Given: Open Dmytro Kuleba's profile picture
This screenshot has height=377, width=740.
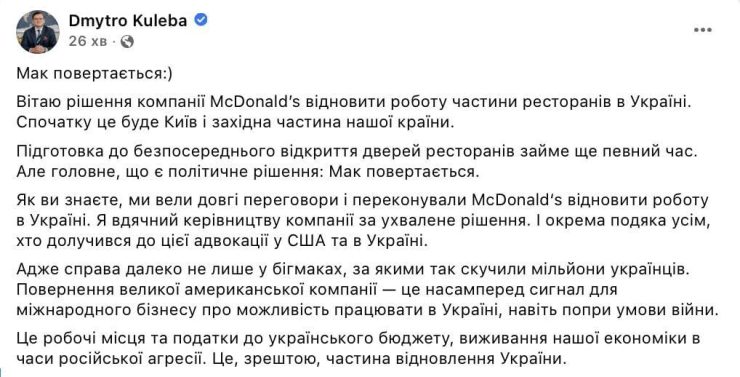Looking at the screenshot, I should pyautogui.click(x=38, y=32).
